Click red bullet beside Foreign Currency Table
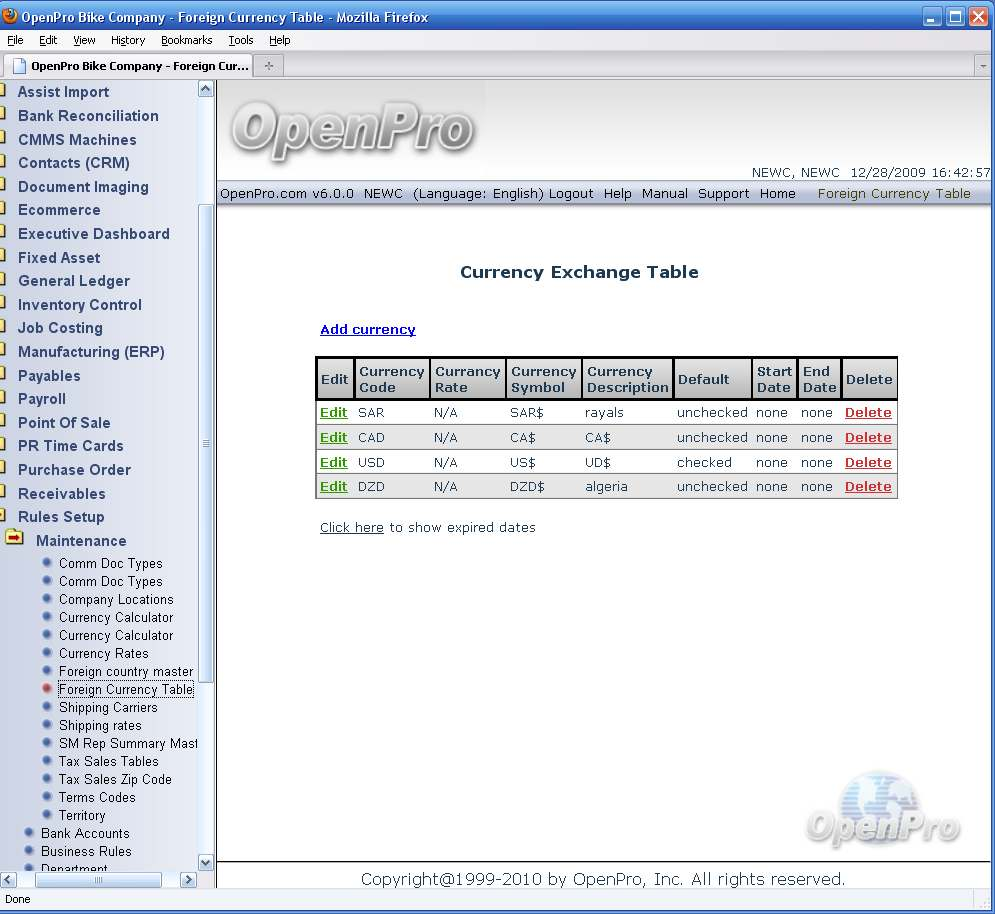This screenshot has width=995, height=914. [x=47, y=689]
